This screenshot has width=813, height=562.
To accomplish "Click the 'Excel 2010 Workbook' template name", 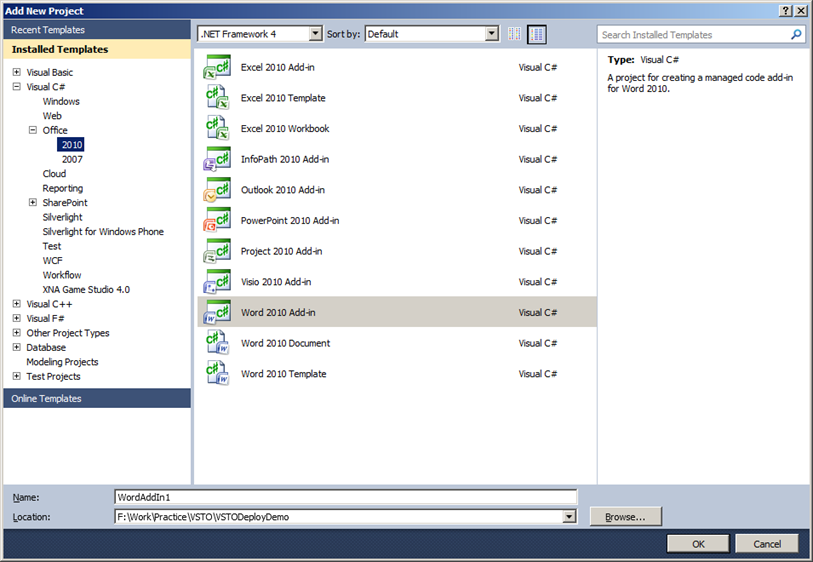I will coord(285,129).
